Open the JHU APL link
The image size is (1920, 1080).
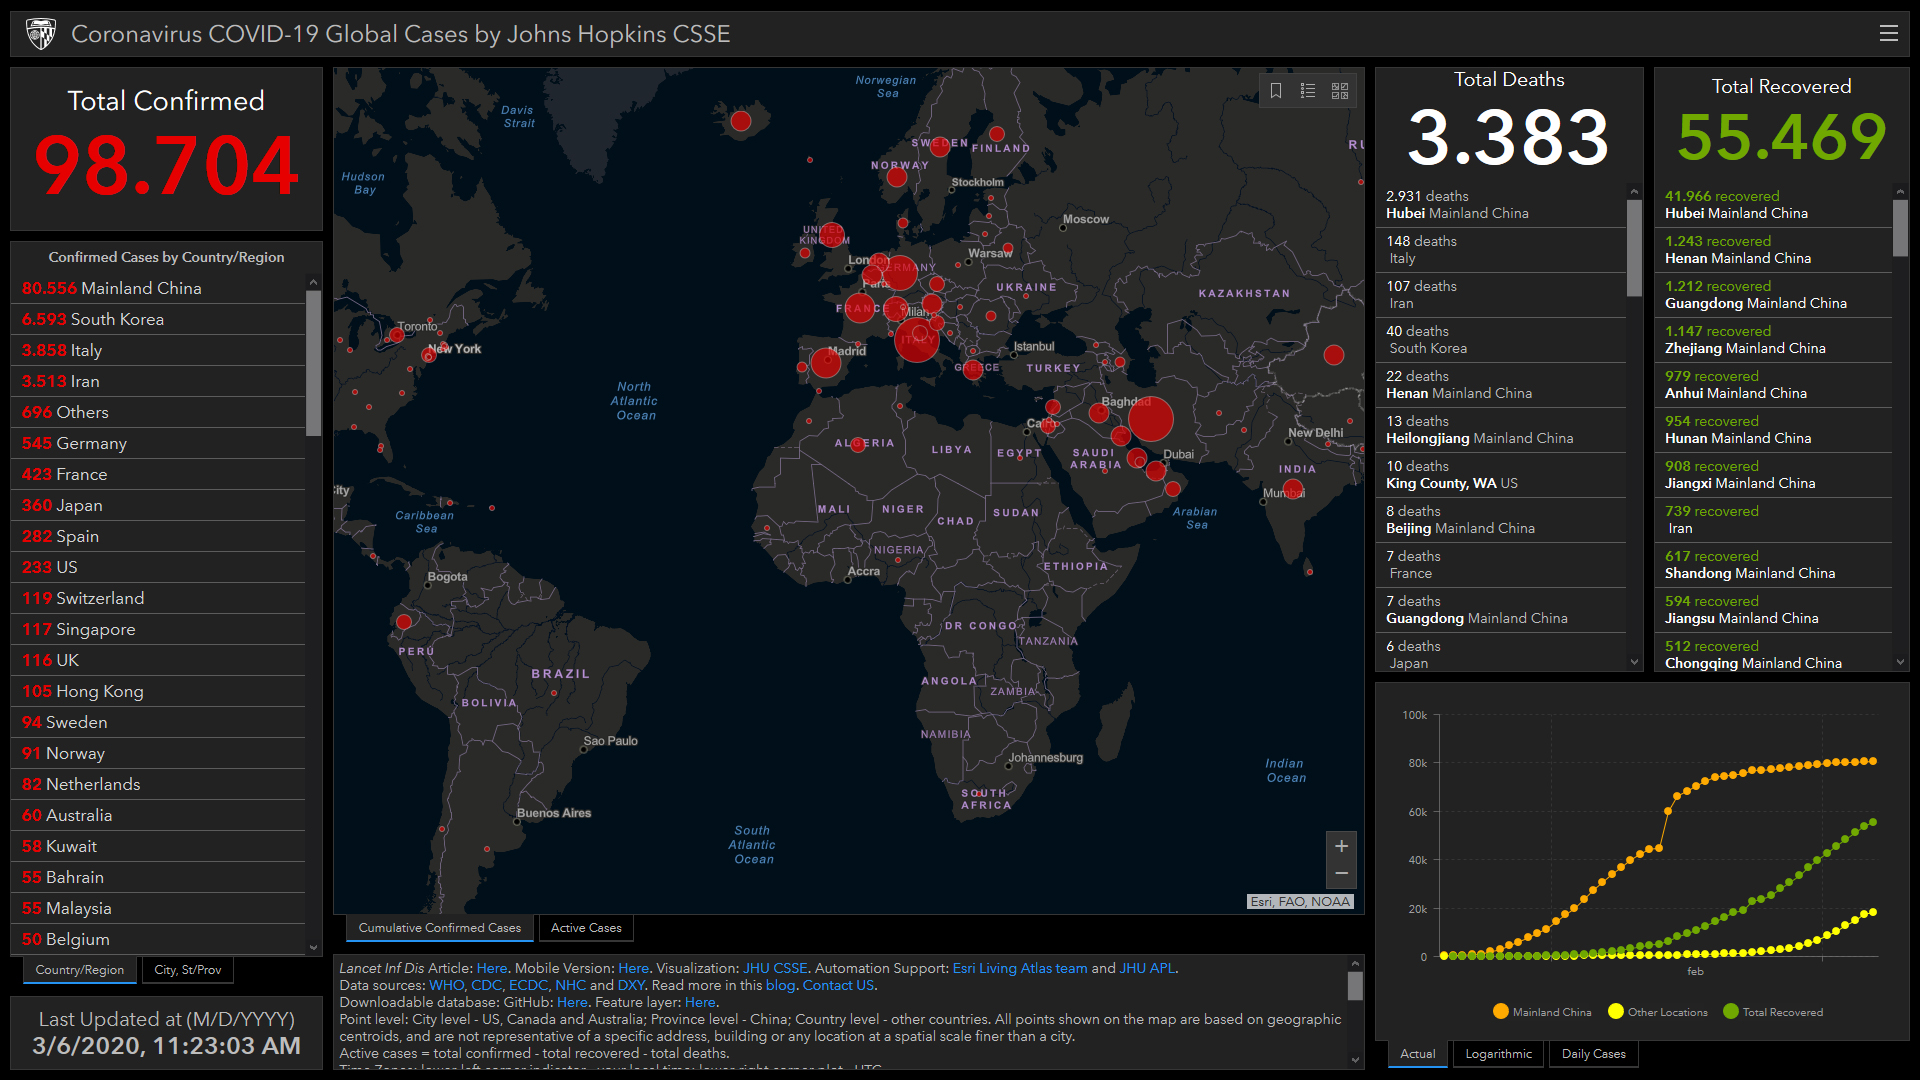point(1147,968)
